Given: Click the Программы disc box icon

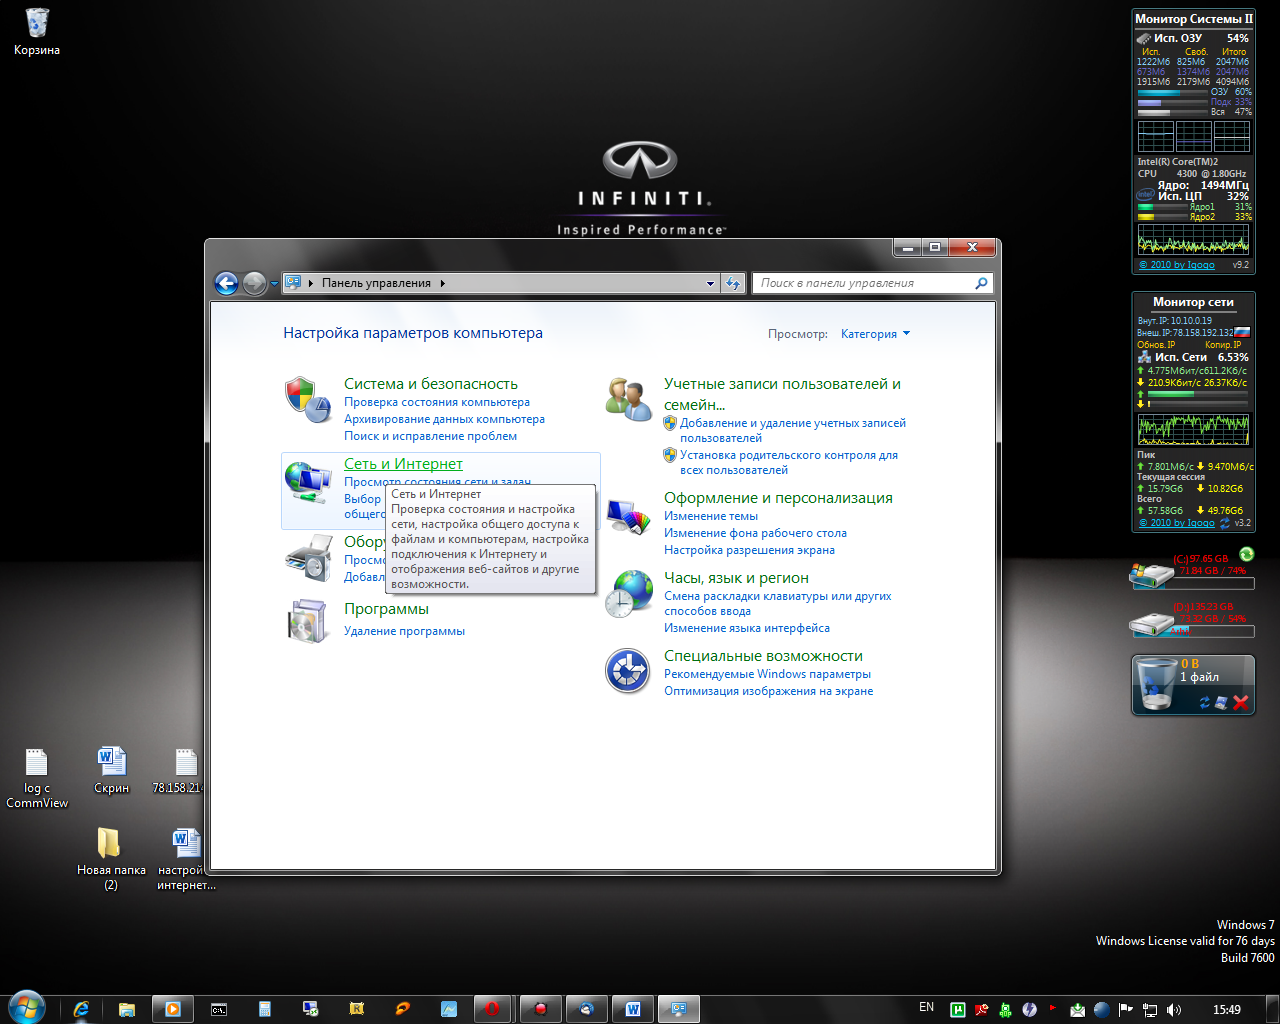Looking at the screenshot, I should point(307,621).
